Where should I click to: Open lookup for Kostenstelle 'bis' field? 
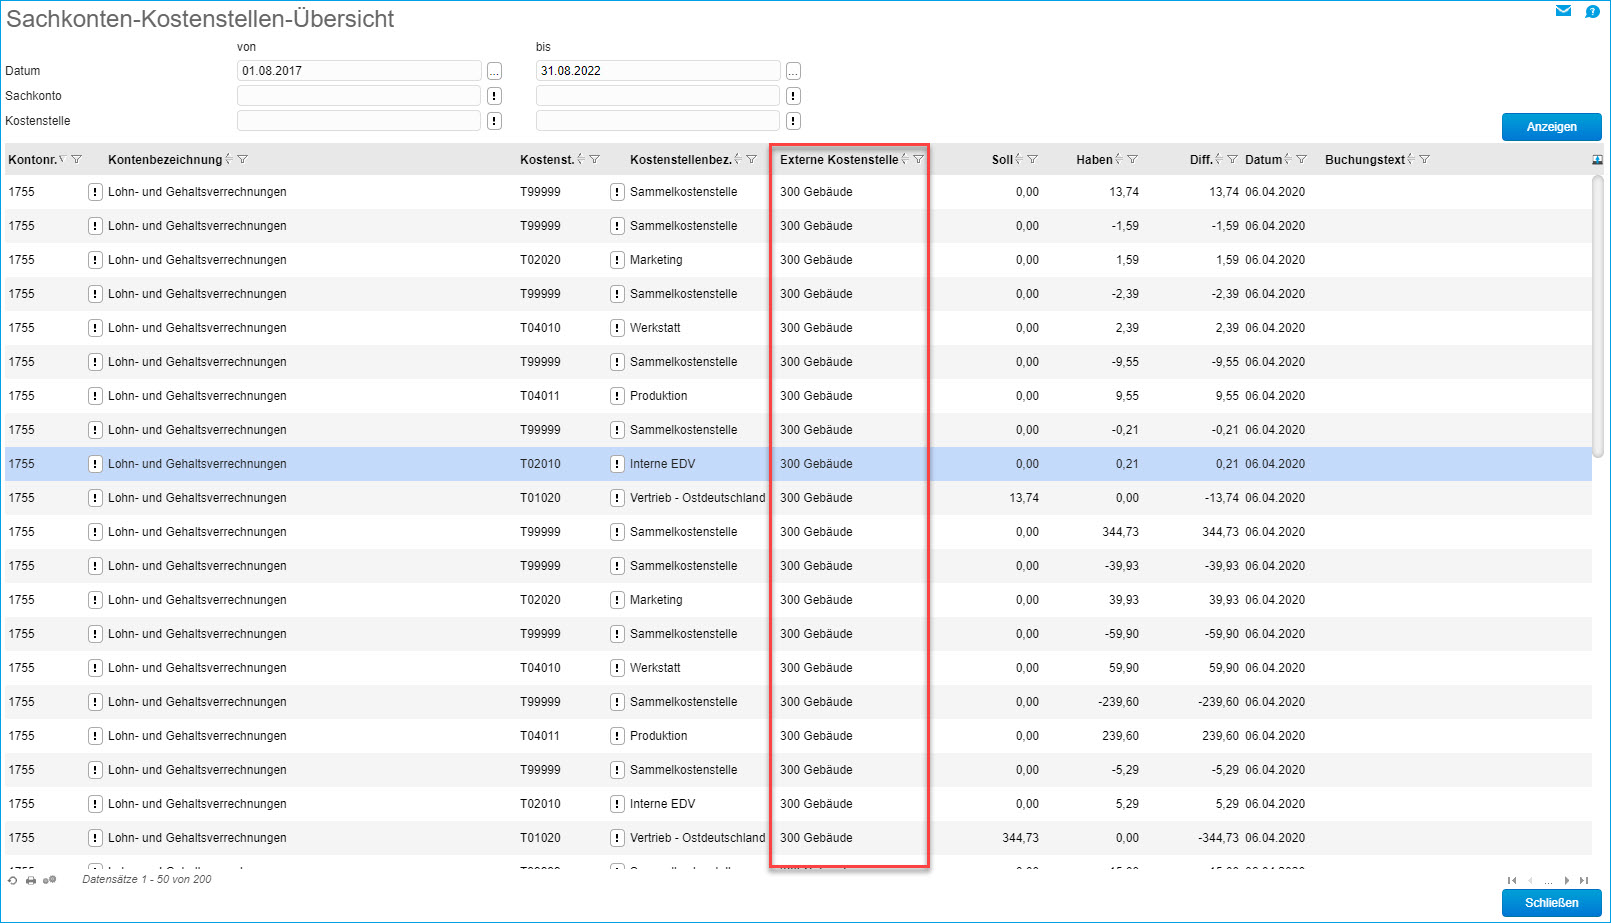(793, 121)
